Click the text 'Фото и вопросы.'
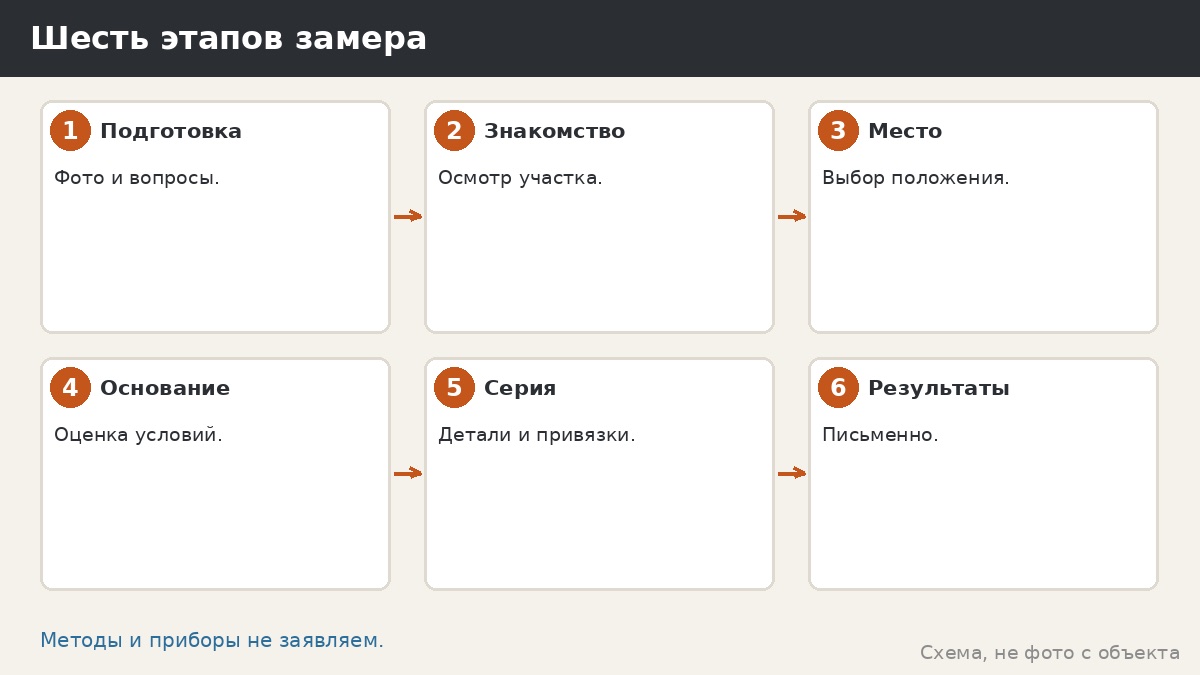Image resolution: width=1200 pixels, height=675 pixels. (x=137, y=178)
